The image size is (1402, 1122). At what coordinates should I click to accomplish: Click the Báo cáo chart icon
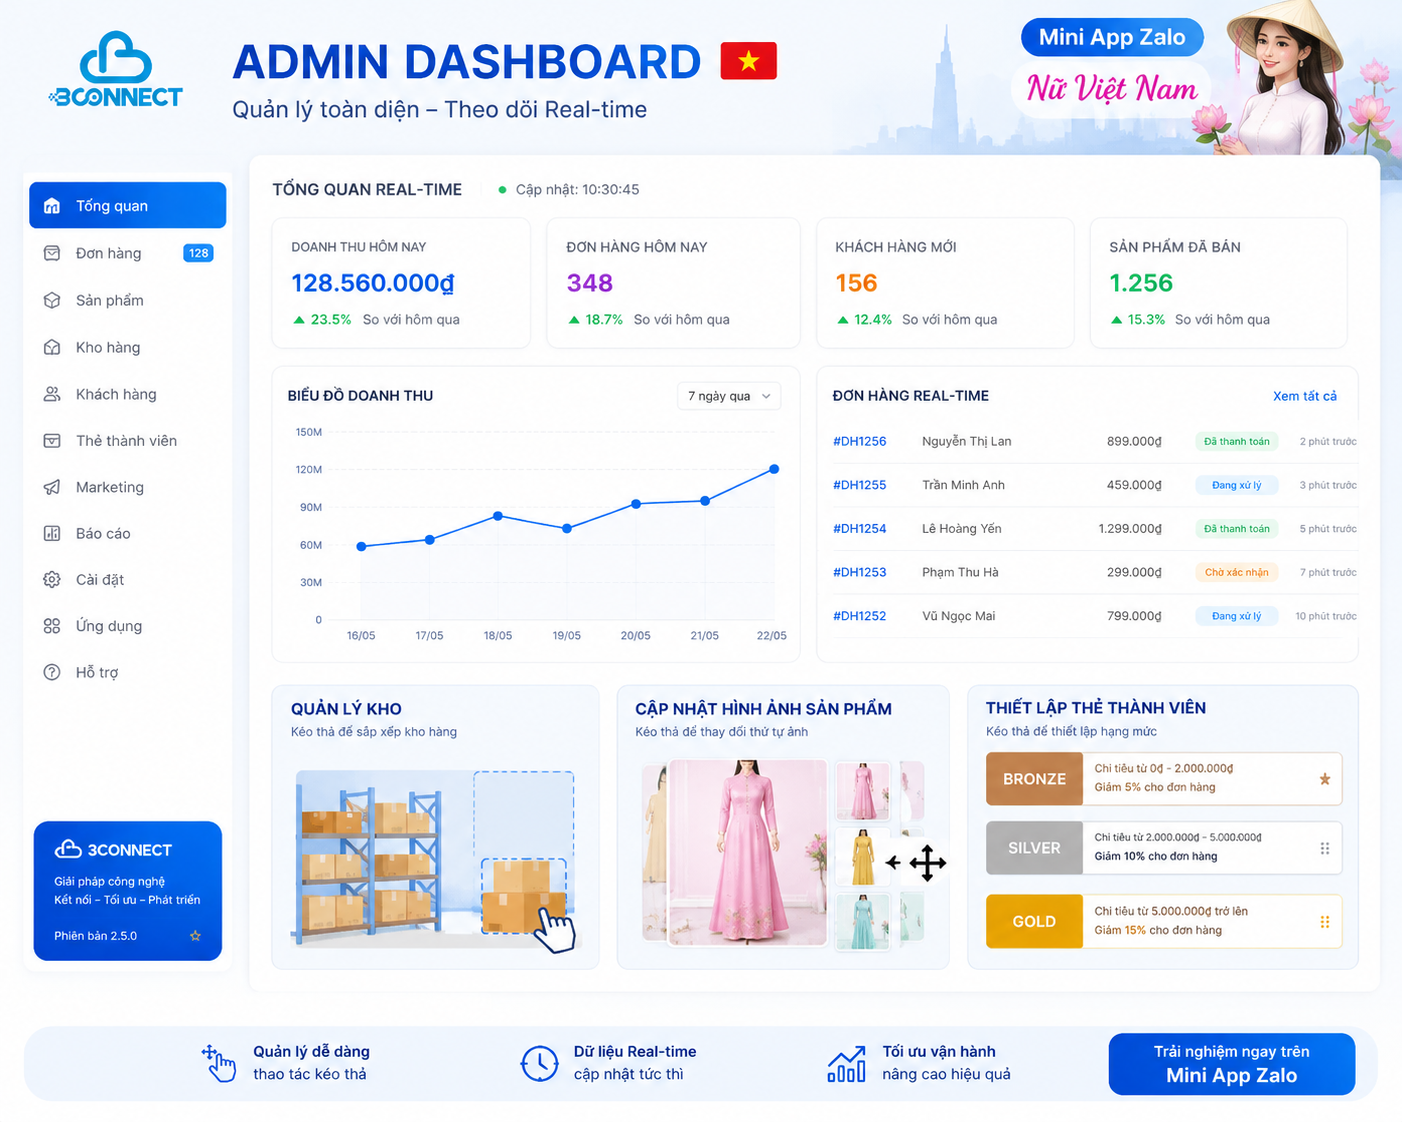[x=52, y=533]
